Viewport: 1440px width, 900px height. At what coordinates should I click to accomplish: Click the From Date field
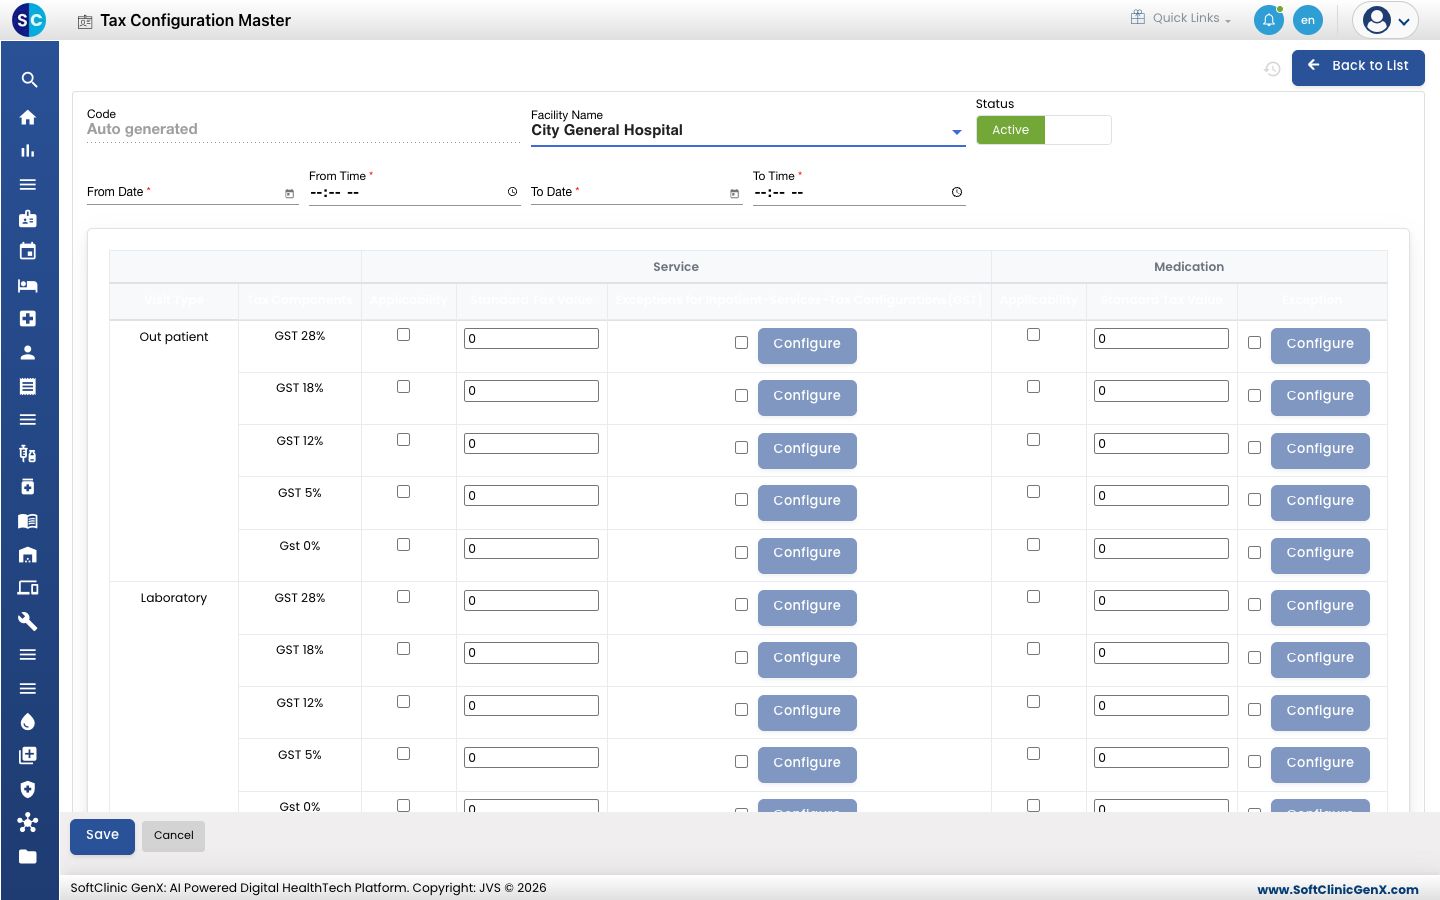(x=192, y=192)
